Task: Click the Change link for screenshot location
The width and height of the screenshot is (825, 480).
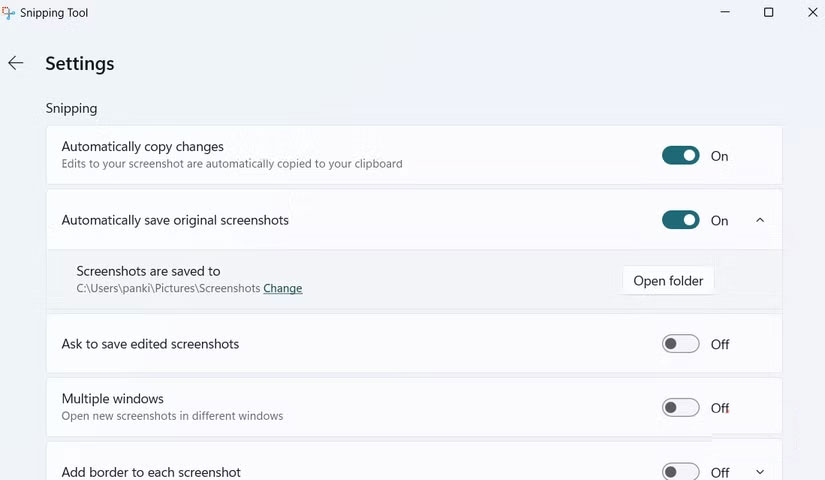Action: click(x=283, y=288)
